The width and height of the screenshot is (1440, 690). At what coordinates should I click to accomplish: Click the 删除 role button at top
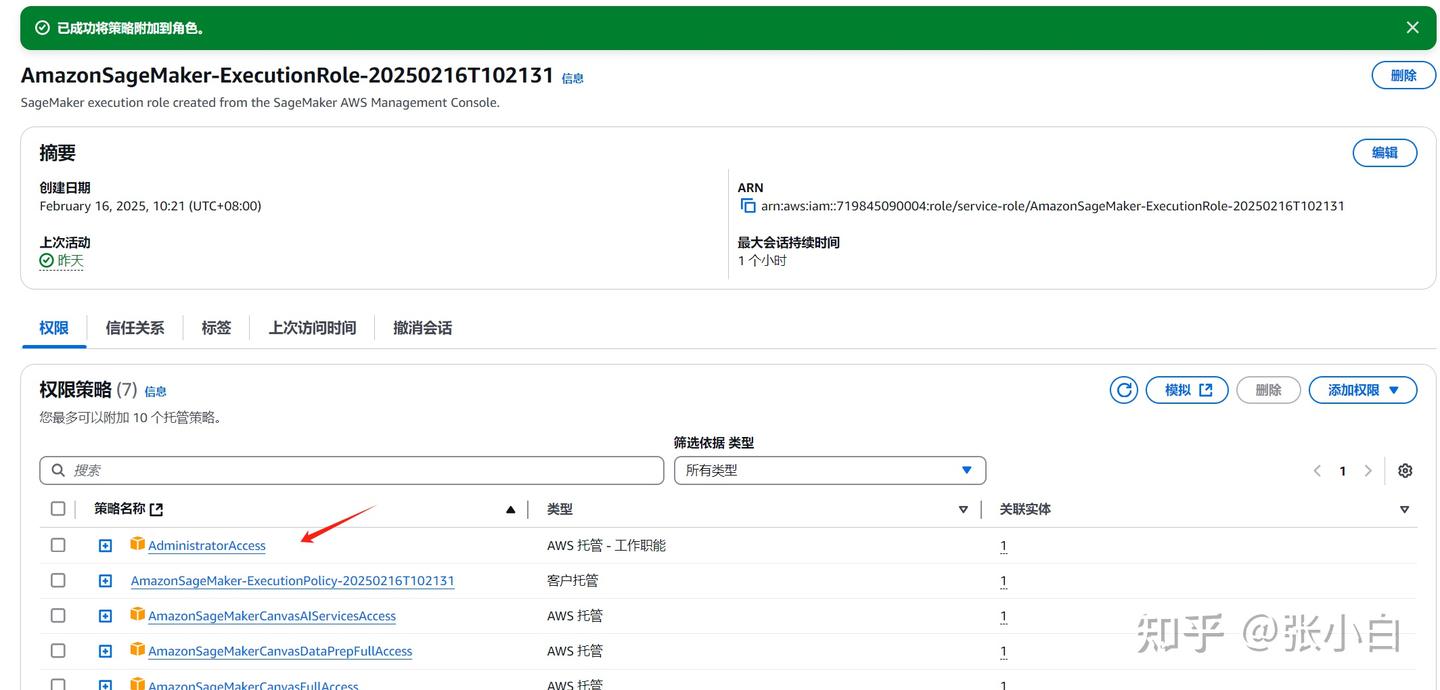click(1403, 75)
